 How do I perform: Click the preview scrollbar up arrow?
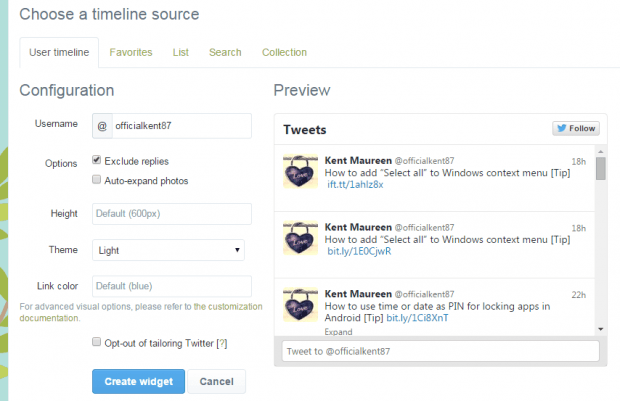[601, 151]
